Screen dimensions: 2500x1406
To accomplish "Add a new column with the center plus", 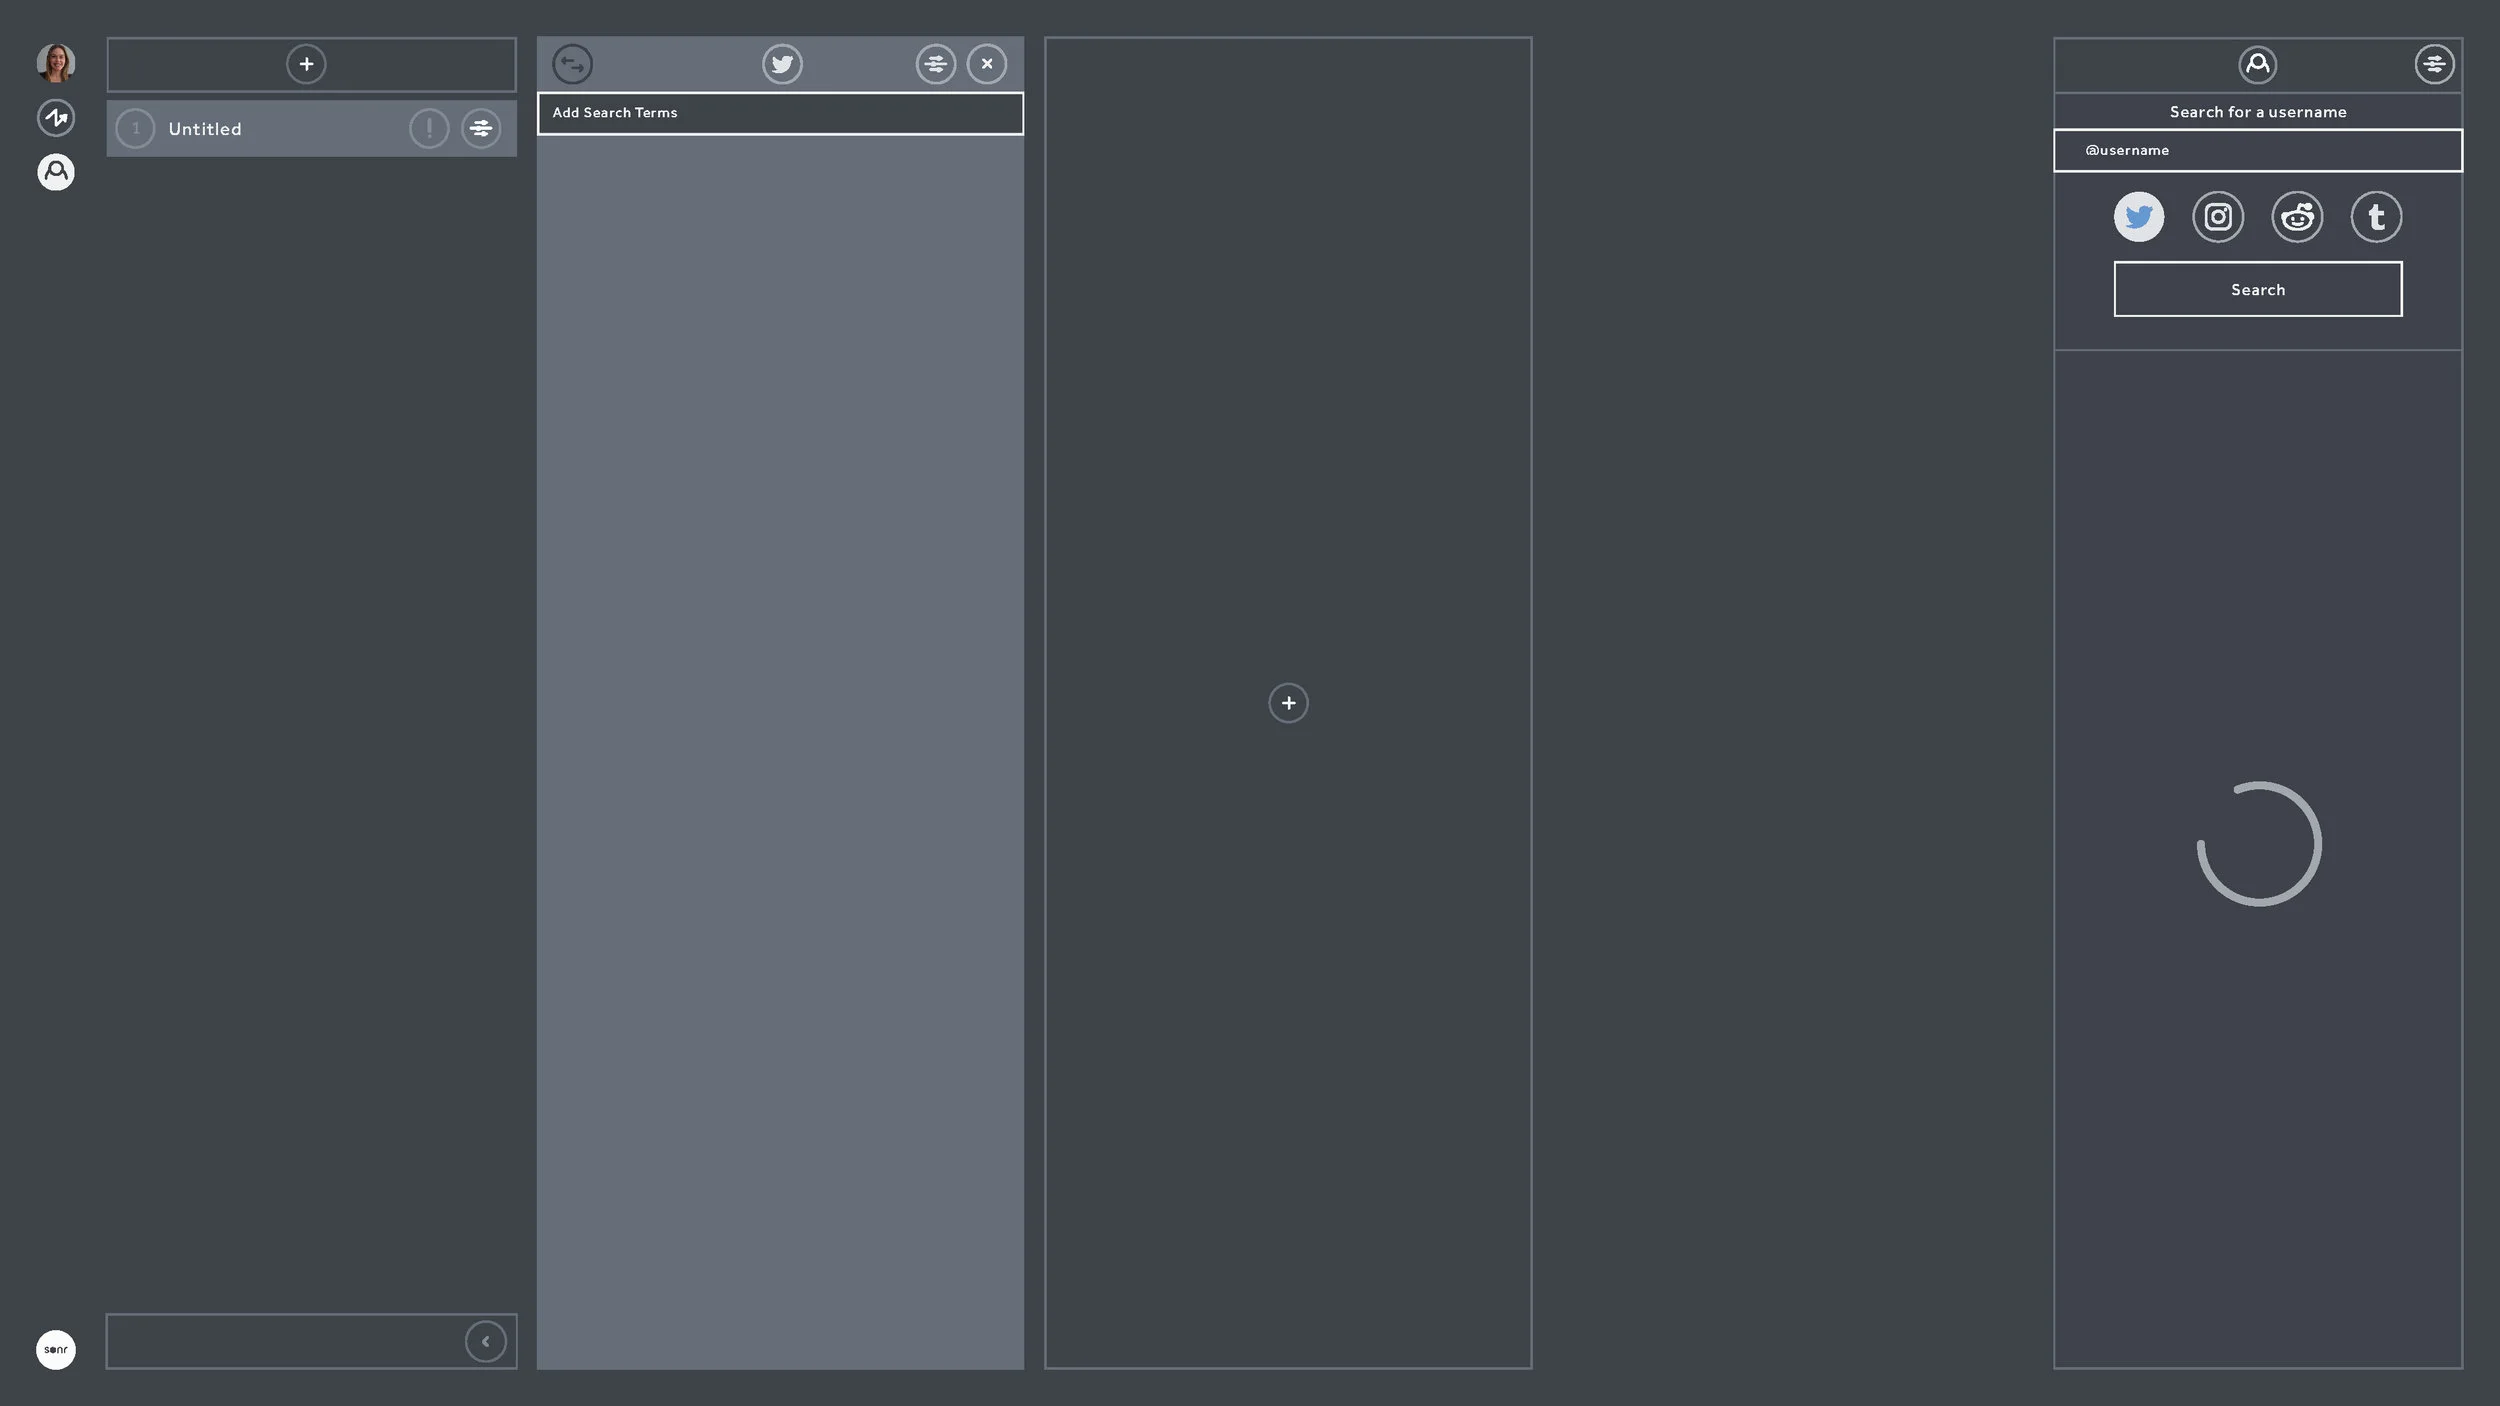I will point(1288,703).
